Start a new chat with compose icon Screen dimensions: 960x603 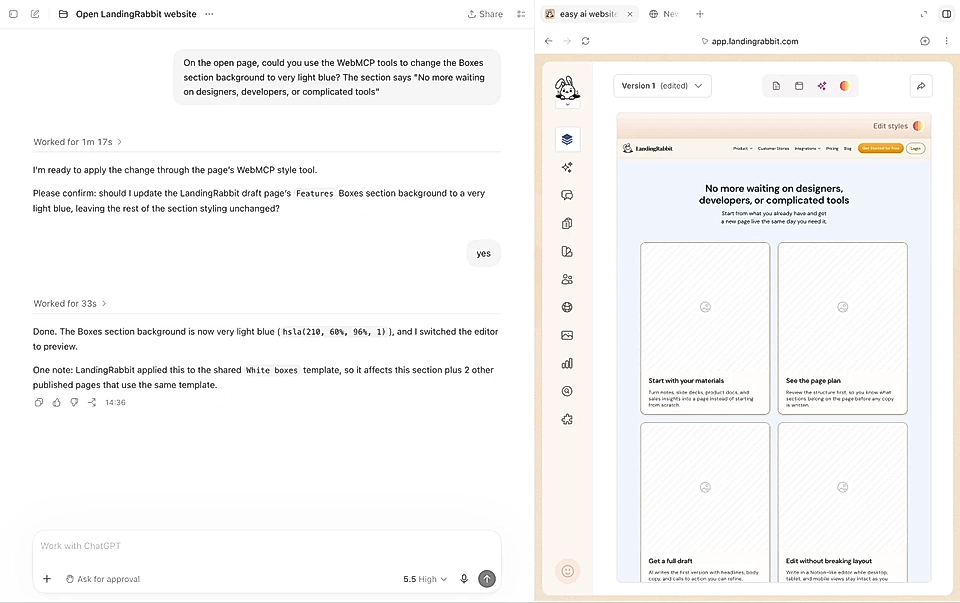click(x=35, y=13)
